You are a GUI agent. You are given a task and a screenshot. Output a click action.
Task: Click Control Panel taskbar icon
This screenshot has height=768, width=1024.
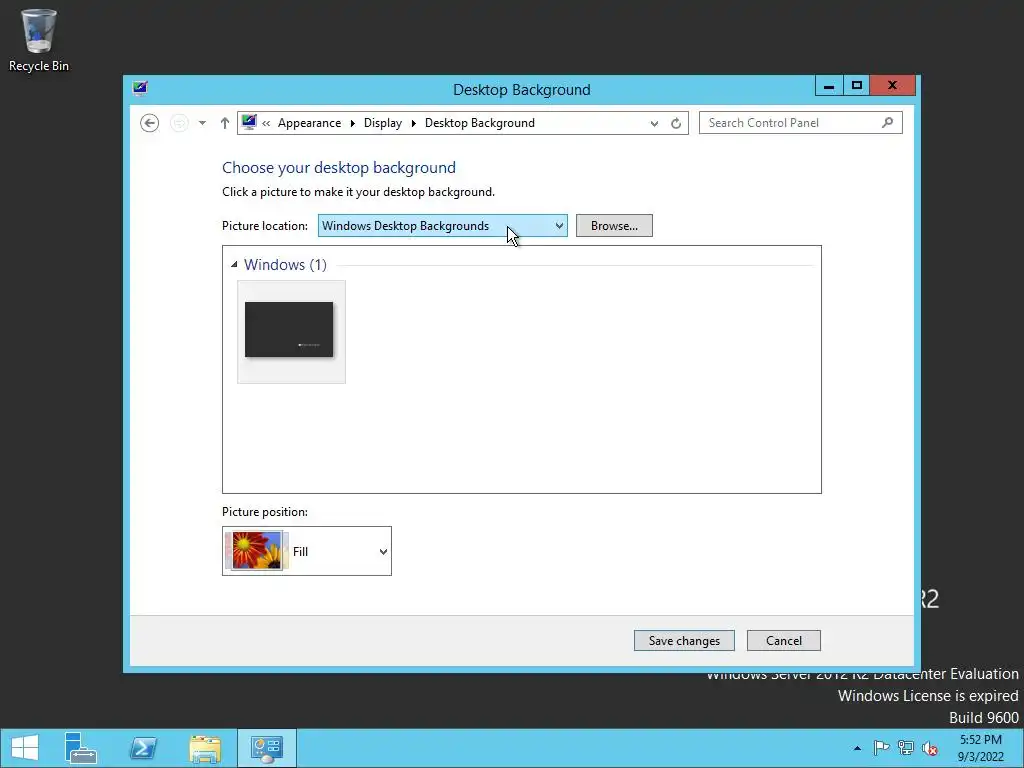pyautogui.click(x=266, y=748)
